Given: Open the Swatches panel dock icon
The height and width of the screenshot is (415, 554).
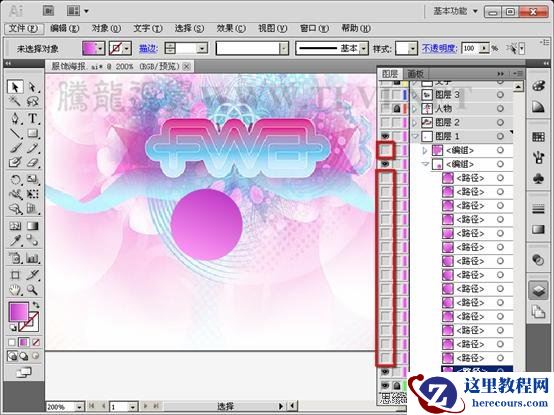Looking at the screenshot, I should pos(538,137).
